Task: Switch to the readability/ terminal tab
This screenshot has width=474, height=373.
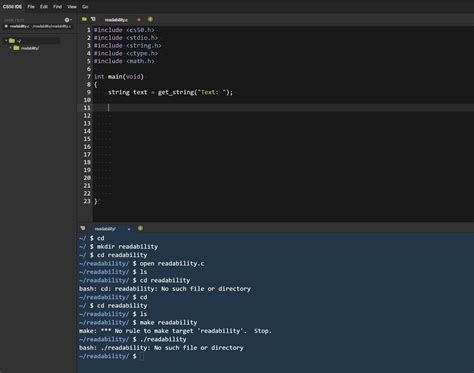Action: point(105,229)
